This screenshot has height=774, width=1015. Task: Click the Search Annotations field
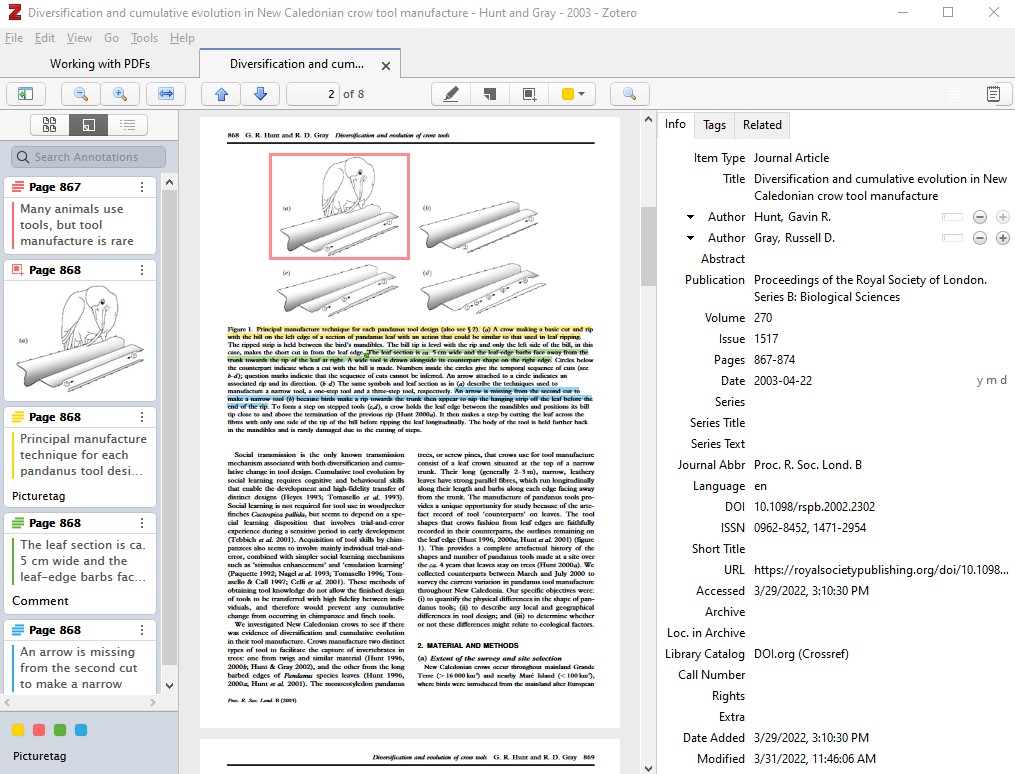(x=89, y=157)
